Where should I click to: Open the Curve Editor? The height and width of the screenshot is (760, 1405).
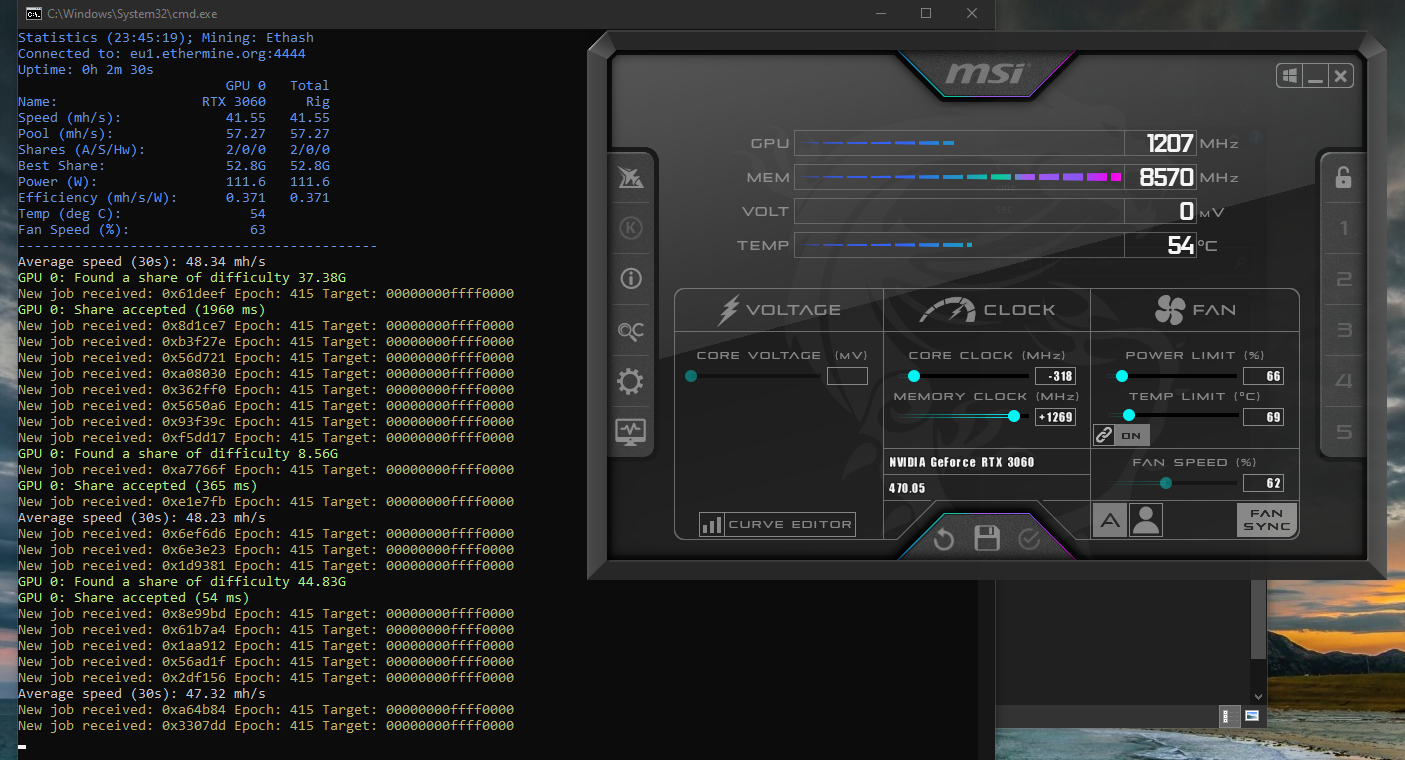coord(777,524)
